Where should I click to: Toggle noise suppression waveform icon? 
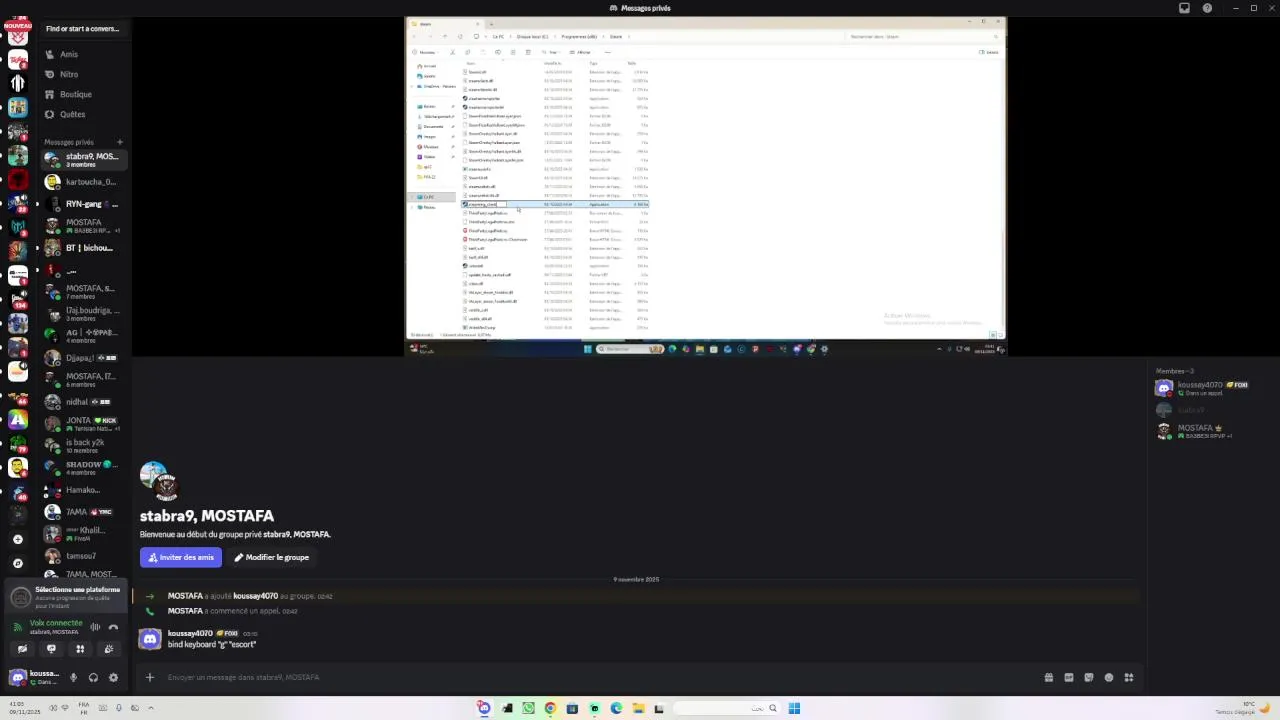coord(95,627)
